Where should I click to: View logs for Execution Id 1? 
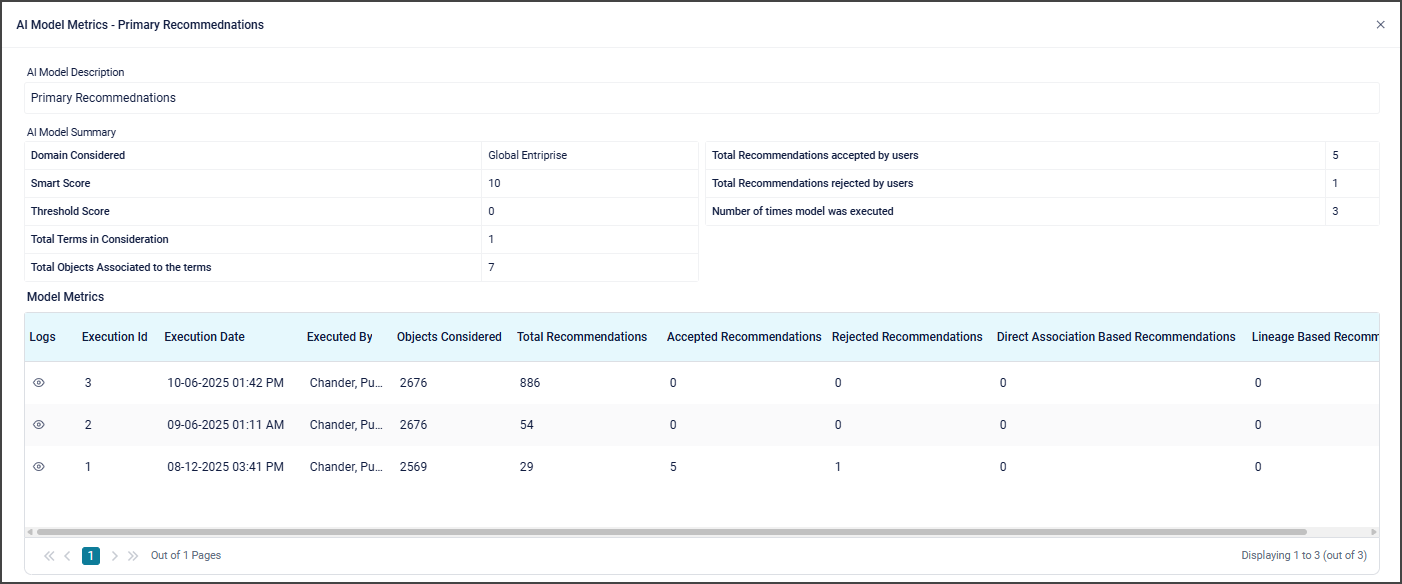[x=39, y=467]
